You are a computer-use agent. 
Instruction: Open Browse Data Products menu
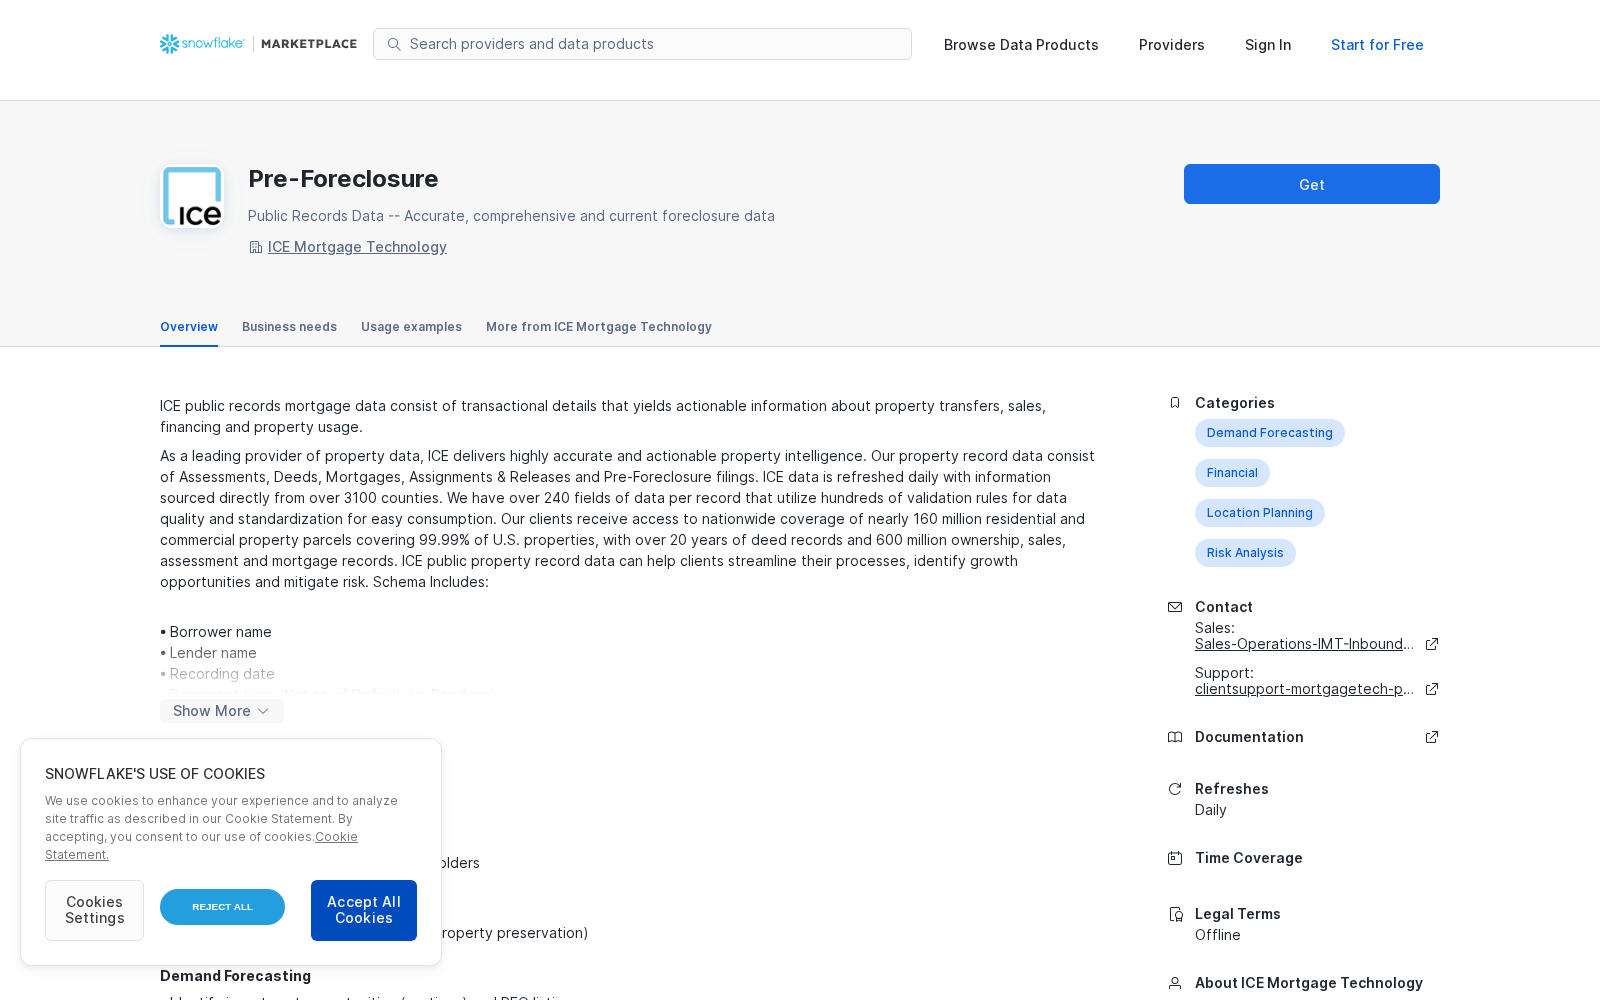click(x=1021, y=45)
